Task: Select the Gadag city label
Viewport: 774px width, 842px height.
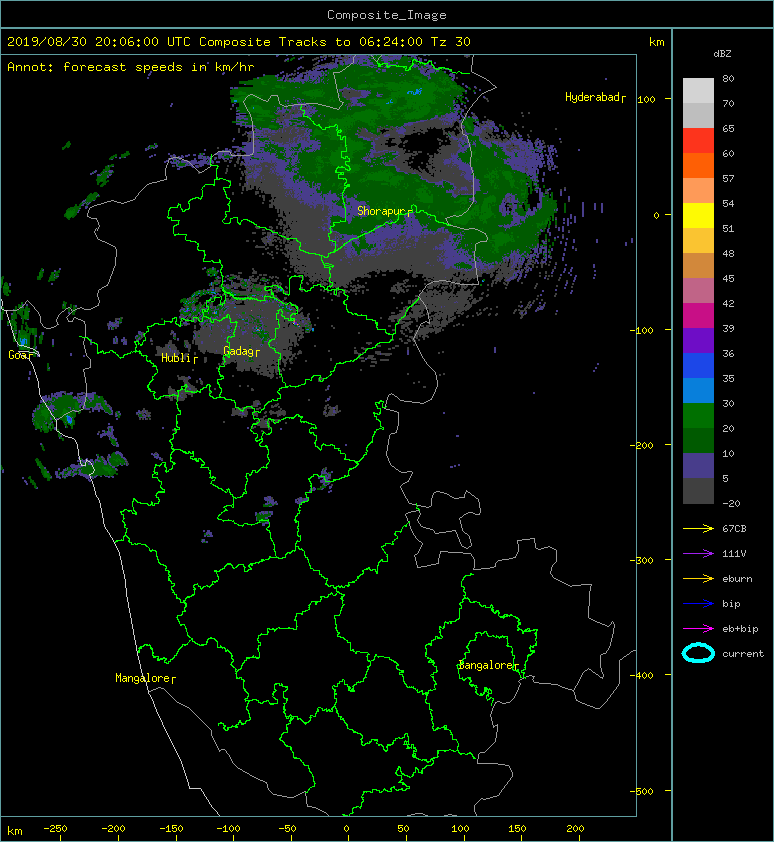Action: pyautogui.click(x=241, y=351)
